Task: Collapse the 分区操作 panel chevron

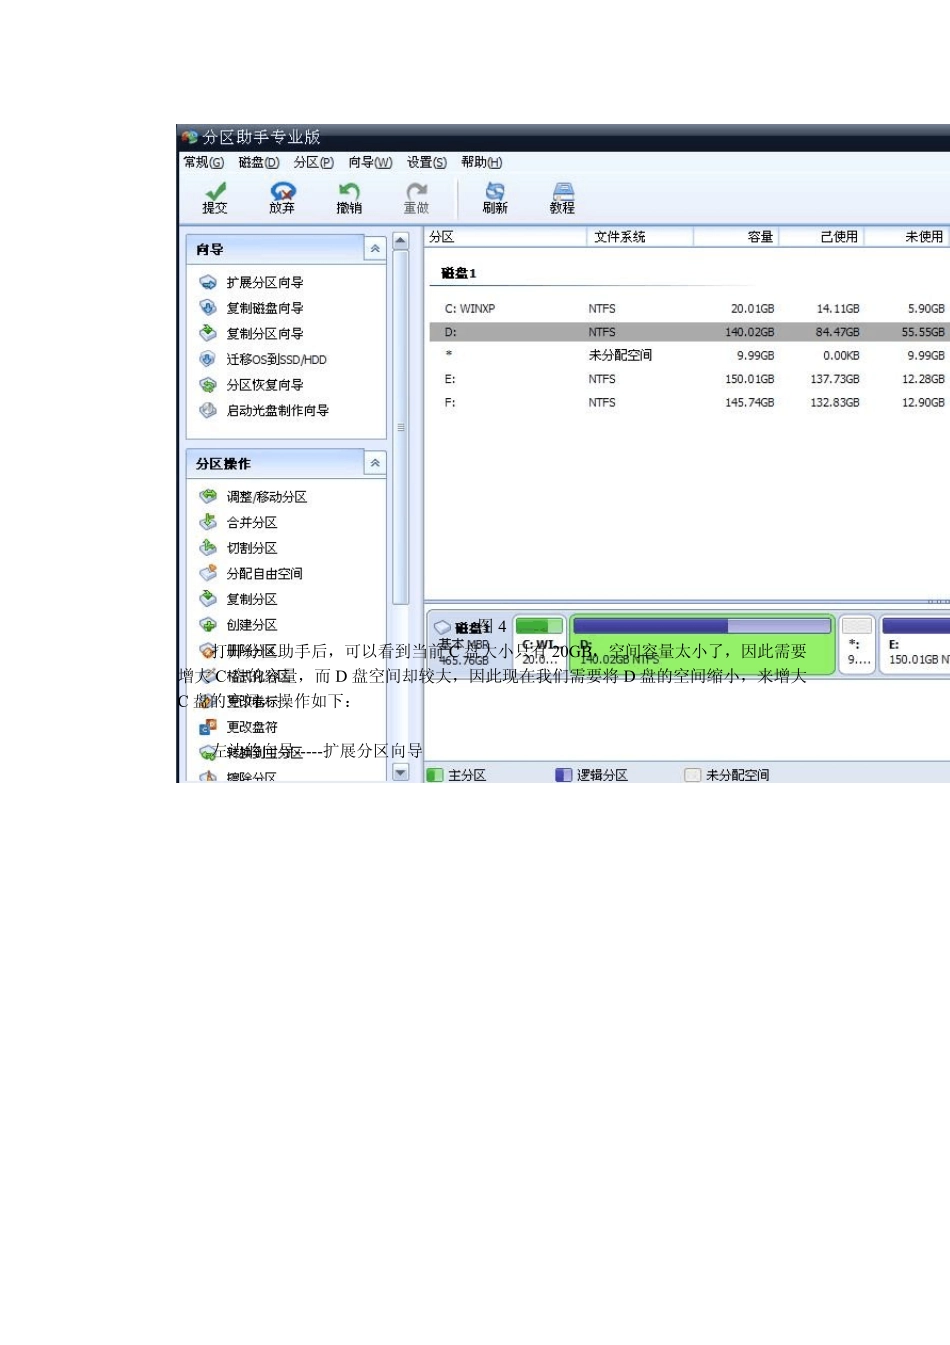Action: (375, 463)
